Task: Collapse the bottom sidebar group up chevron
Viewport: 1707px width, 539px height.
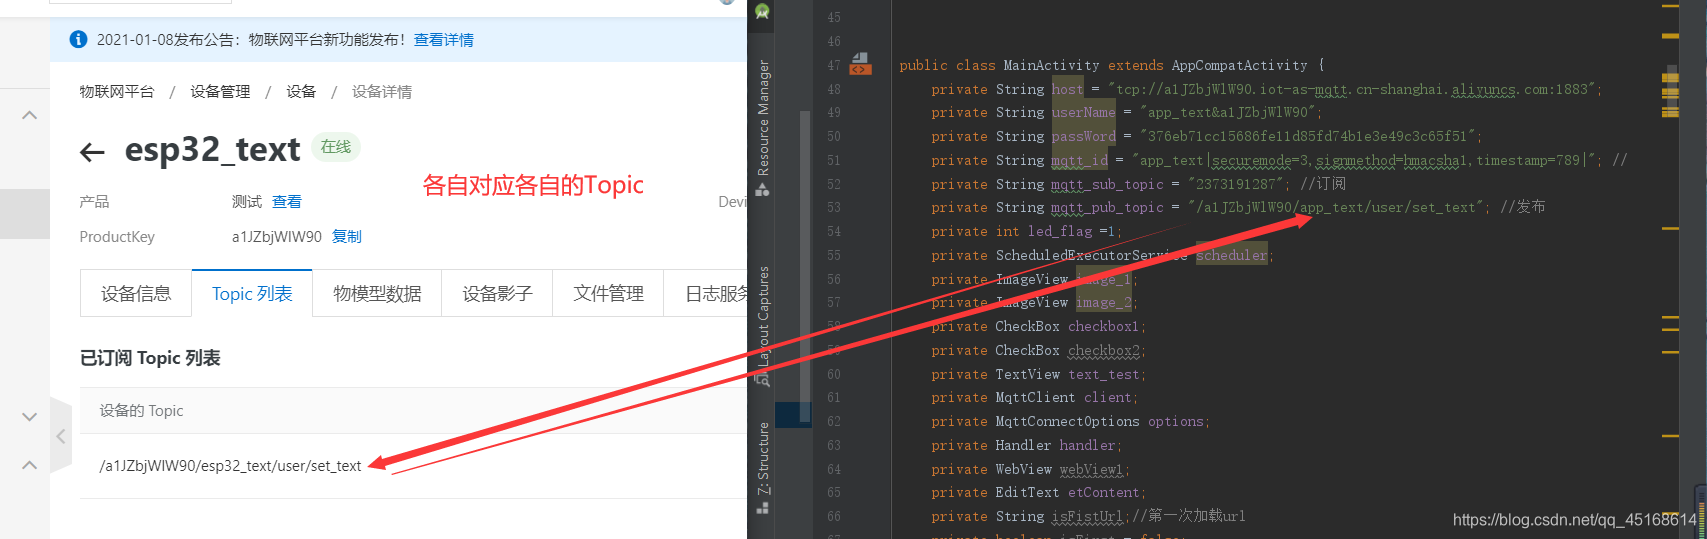Action: coord(30,465)
